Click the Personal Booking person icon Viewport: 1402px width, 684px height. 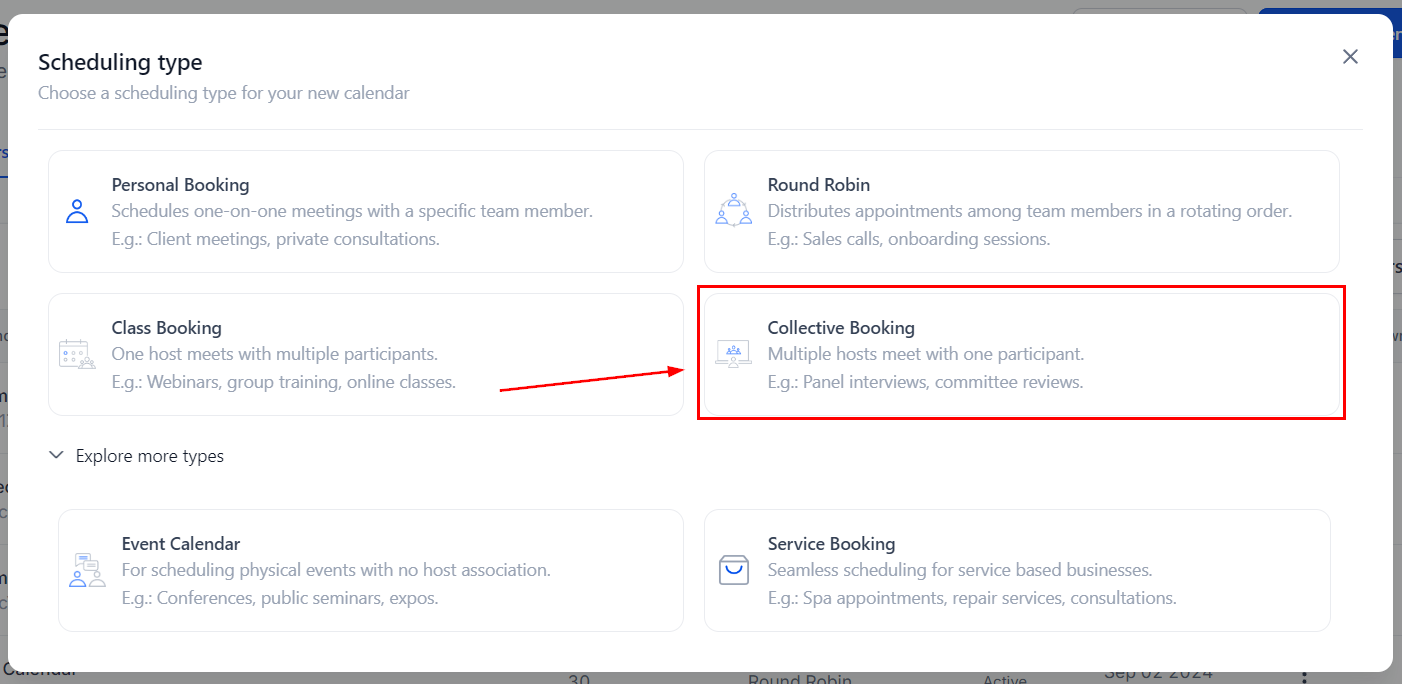click(x=77, y=211)
